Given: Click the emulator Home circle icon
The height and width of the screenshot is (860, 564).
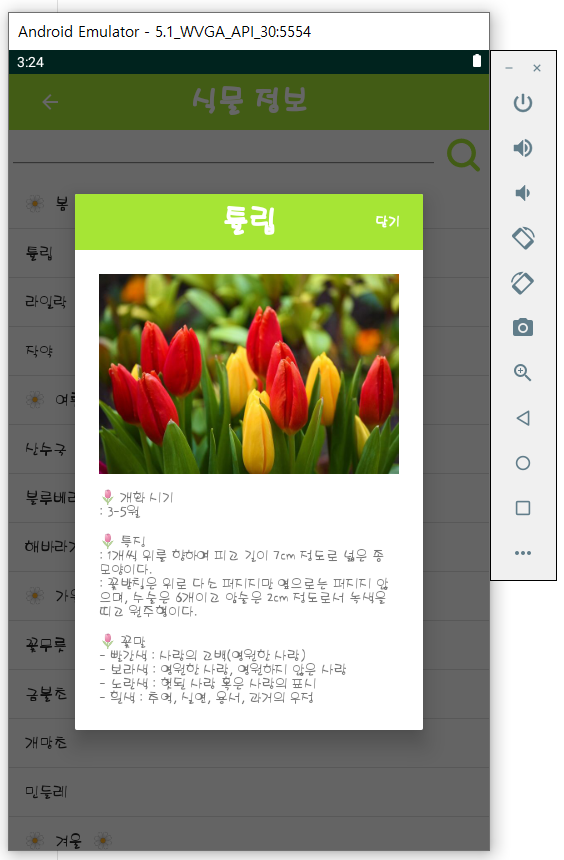Looking at the screenshot, I should (x=523, y=463).
